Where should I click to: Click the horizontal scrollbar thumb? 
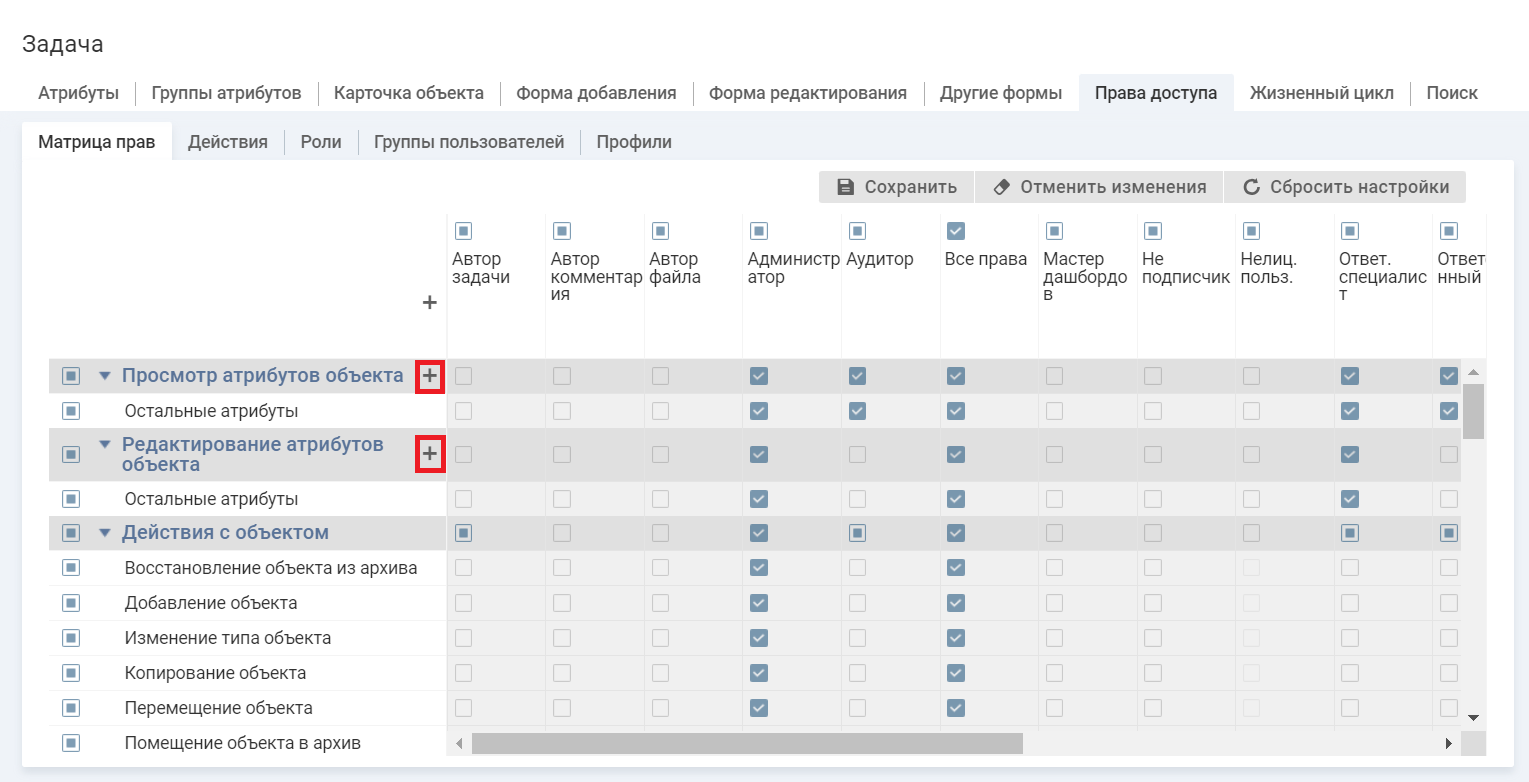coord(747,744)
